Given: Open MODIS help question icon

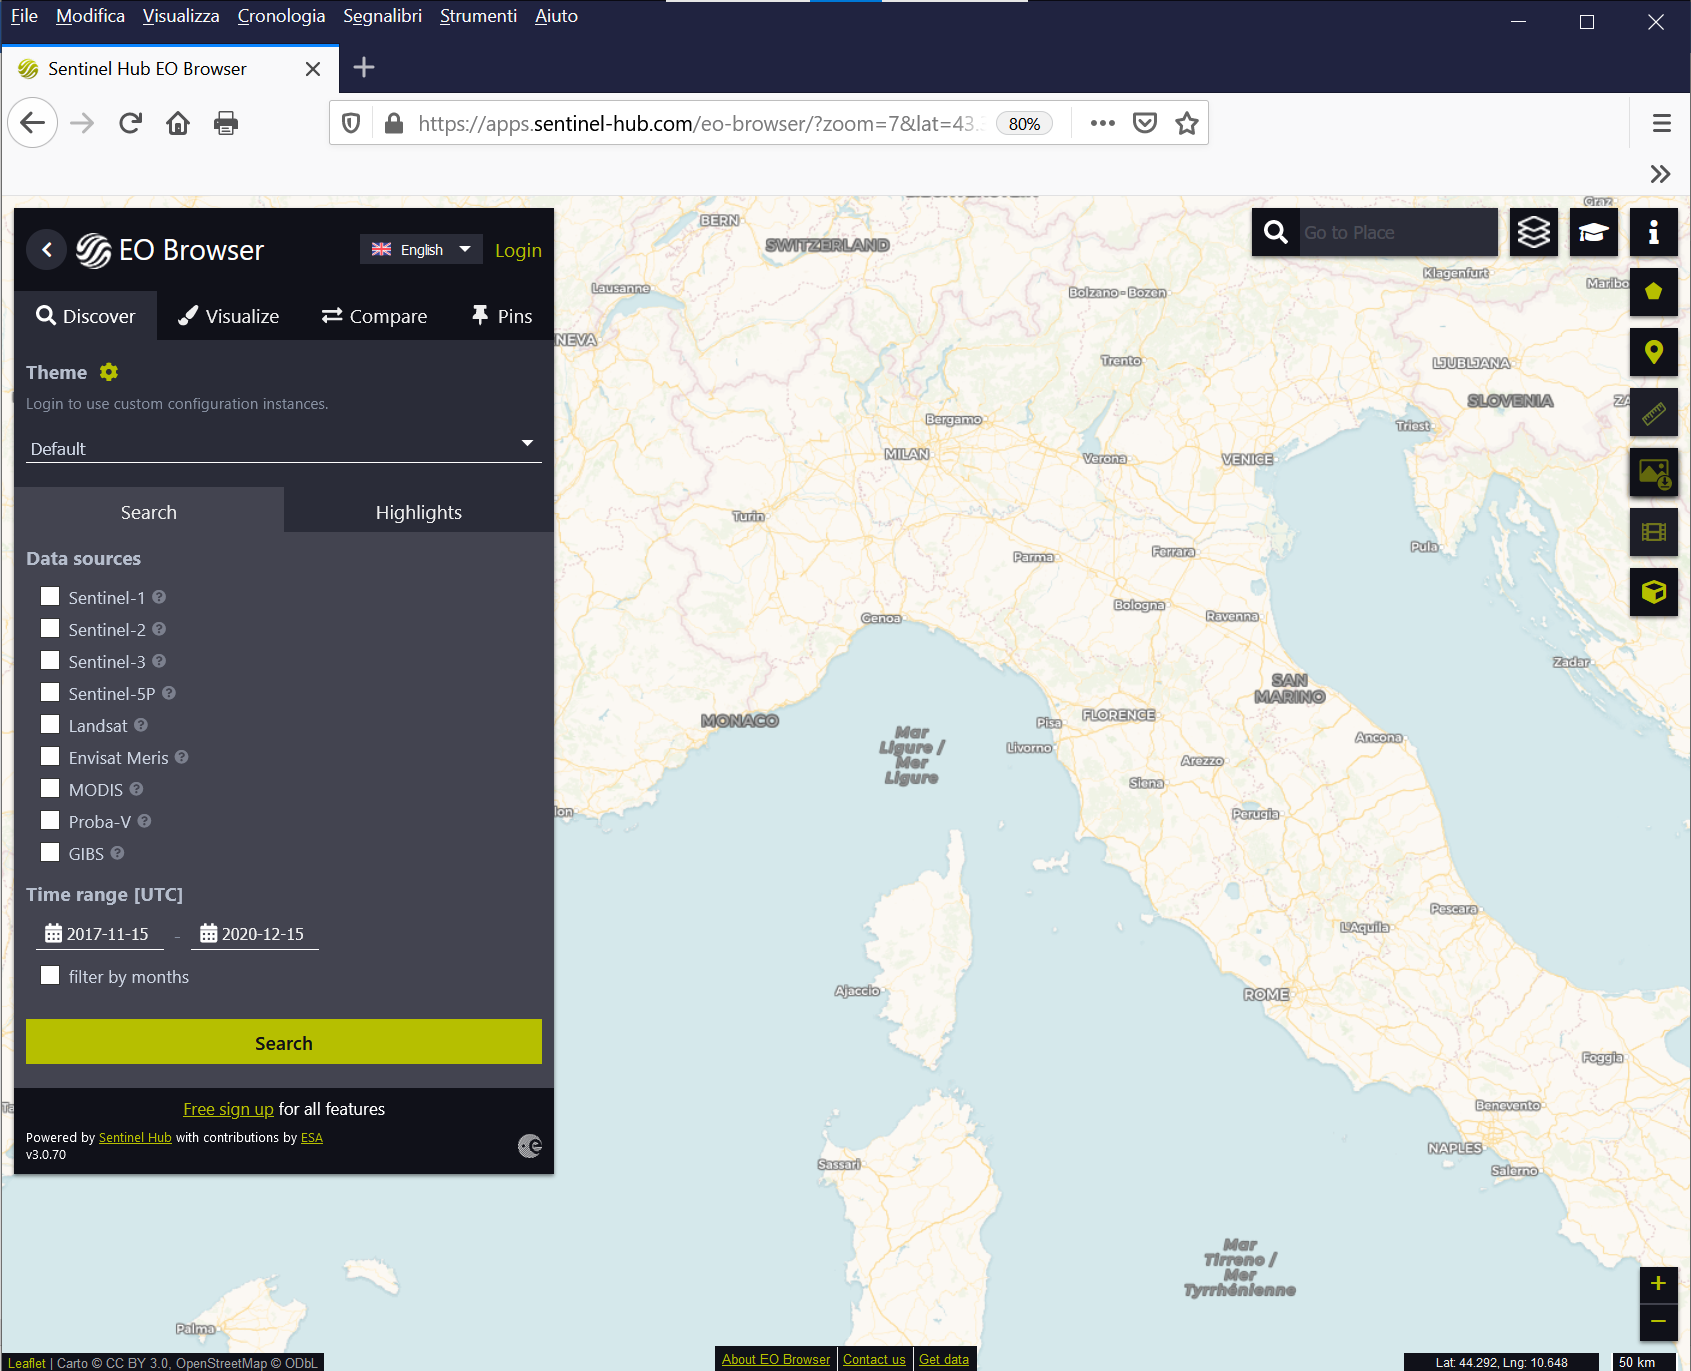Looking at the screenshot, I should tap(137, 789).
